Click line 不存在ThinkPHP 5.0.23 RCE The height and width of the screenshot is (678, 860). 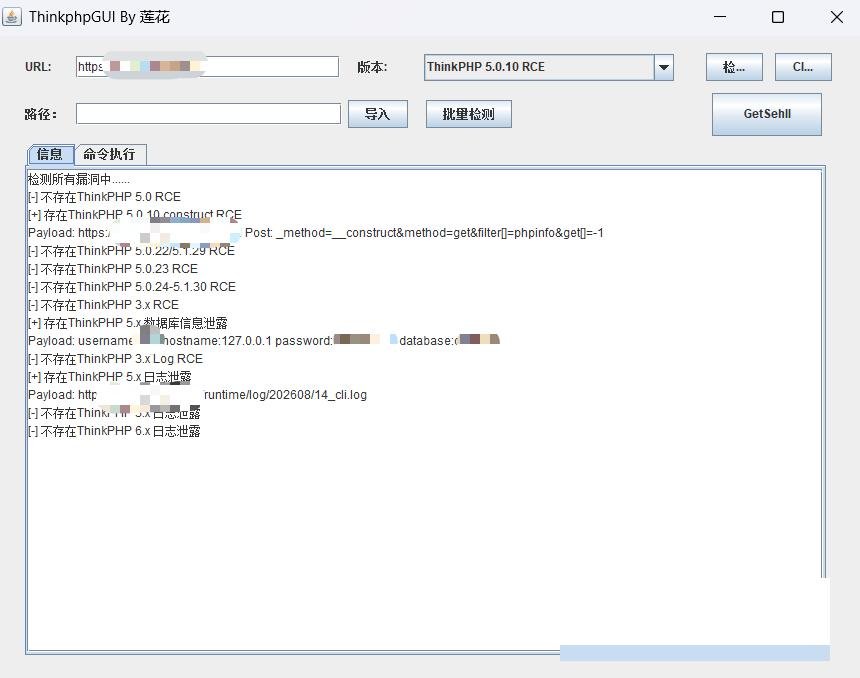(113, 269)
